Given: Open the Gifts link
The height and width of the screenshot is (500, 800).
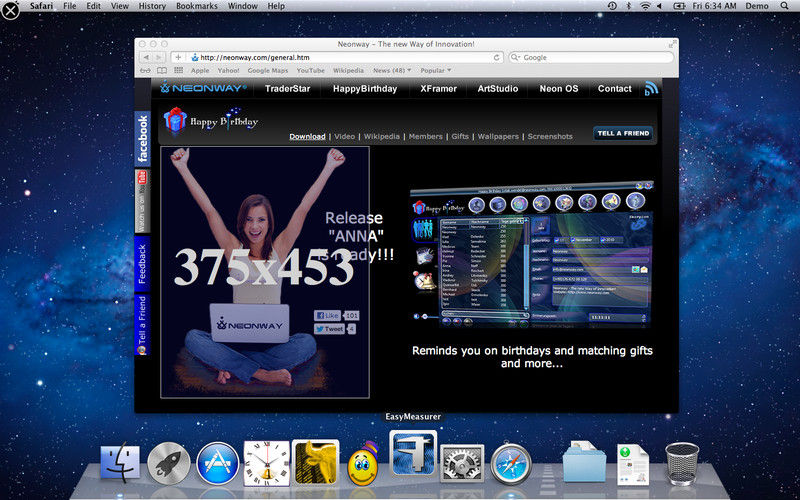Looking at the screenshot, I should pos(460,136).
